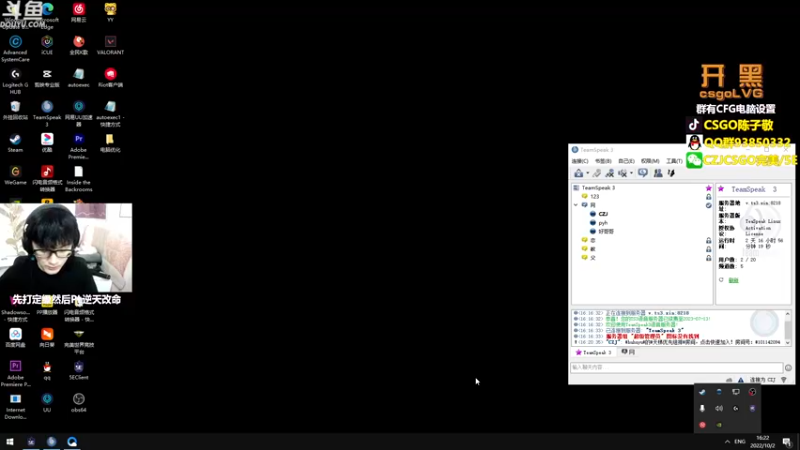
Task: Open the iCUE desktop shortcut
Action: (x=47, y=45)
